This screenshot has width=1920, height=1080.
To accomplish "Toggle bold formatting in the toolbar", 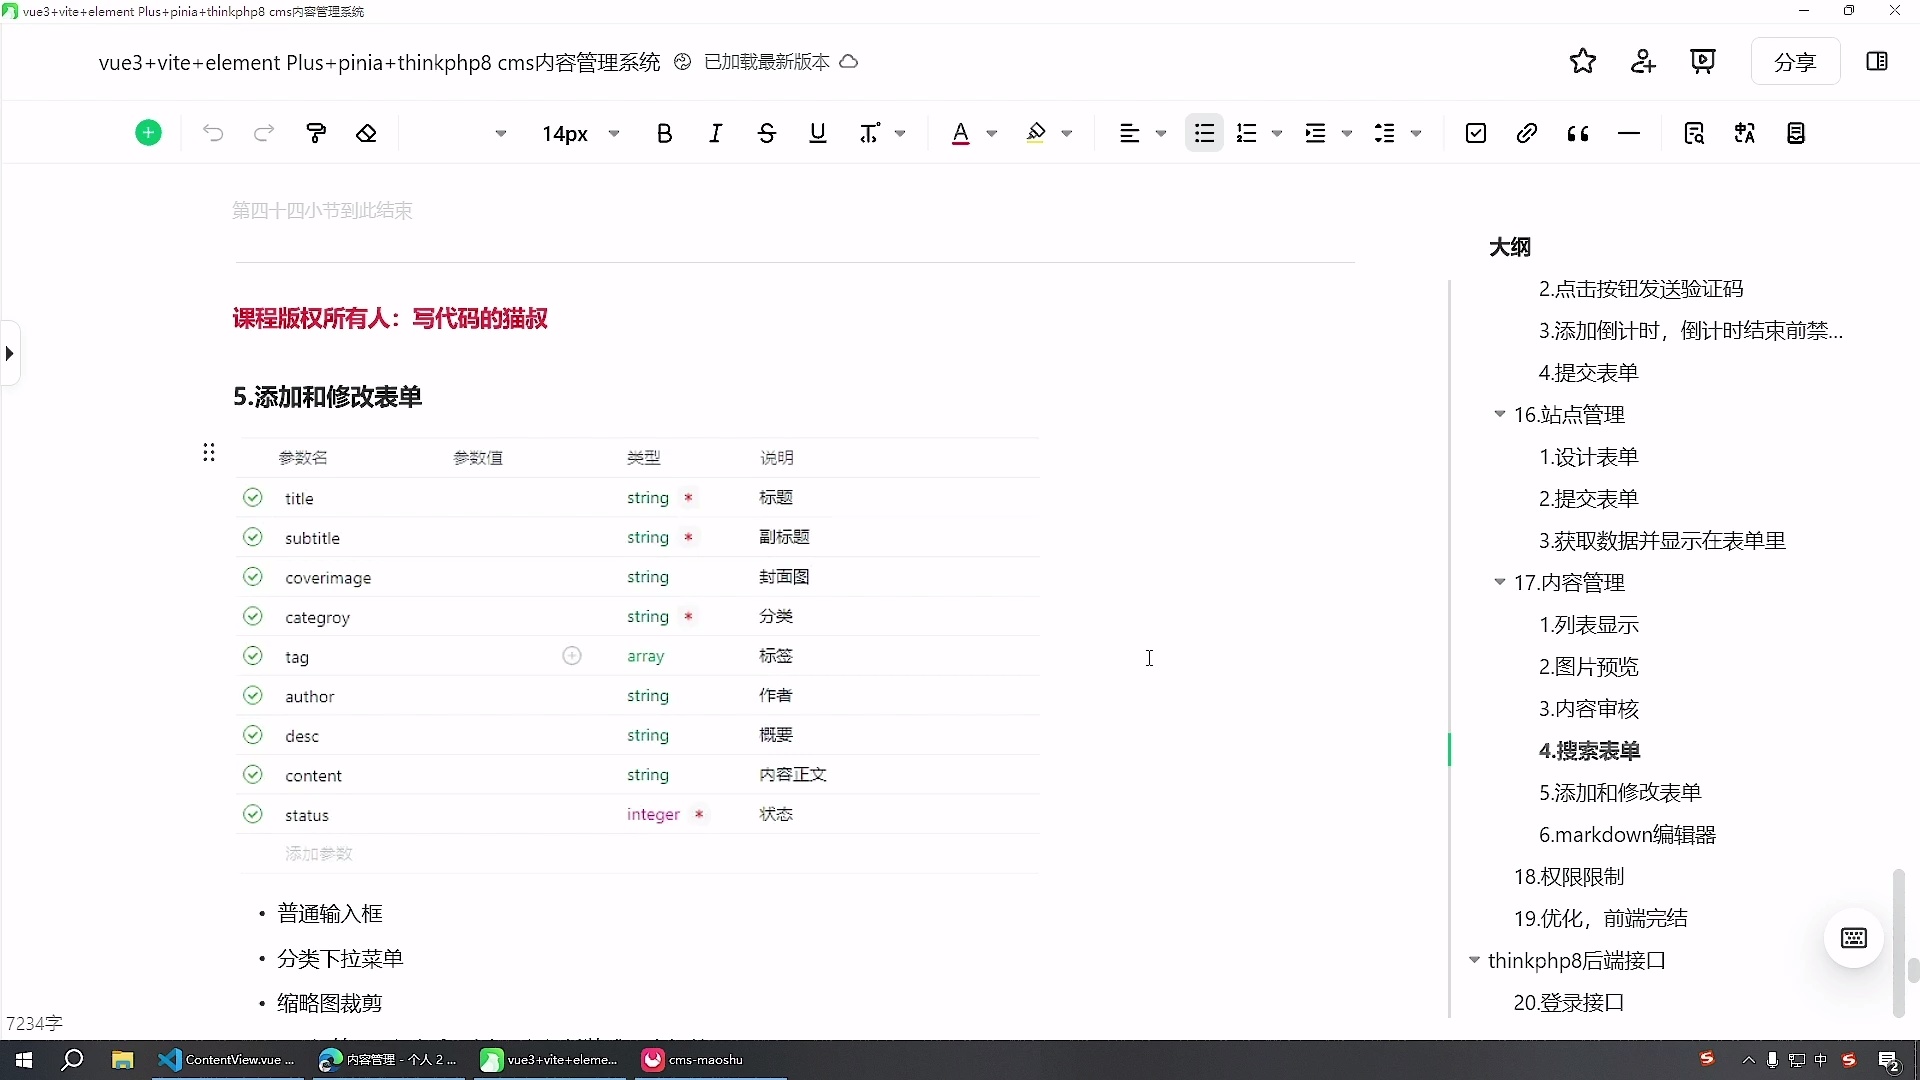I will [x=665, y=133].
